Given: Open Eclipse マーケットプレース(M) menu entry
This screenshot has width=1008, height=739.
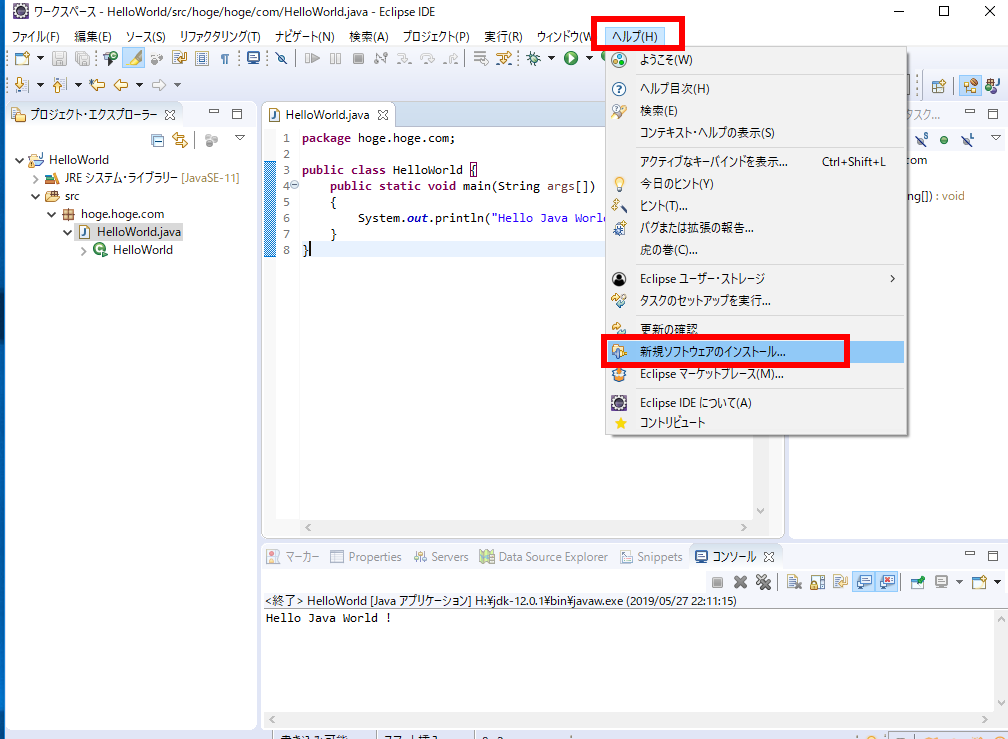Looking at the screenshot, I should 756,374.
